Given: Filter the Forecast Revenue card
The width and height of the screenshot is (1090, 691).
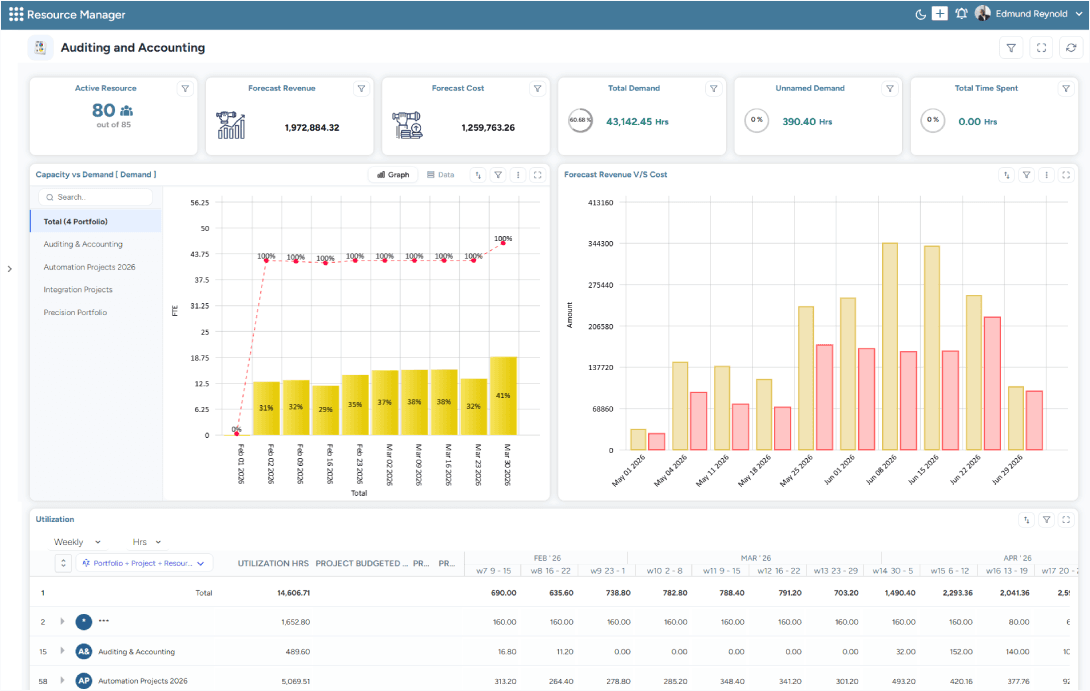Looking at the screenshot, I should (x=361, y=89).
